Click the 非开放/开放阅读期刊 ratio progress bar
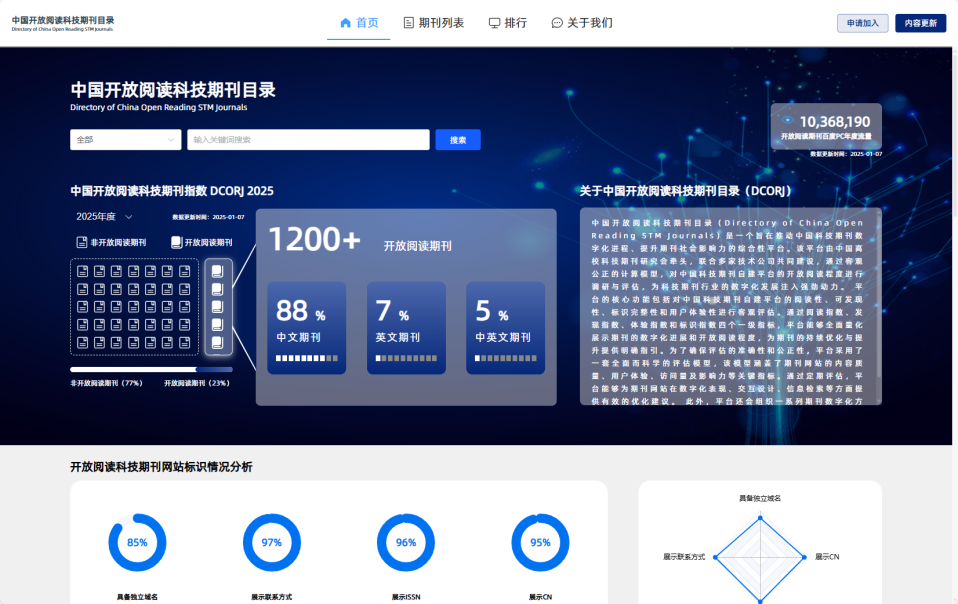Screen dimensions: 958x604 tap(151, 369)
